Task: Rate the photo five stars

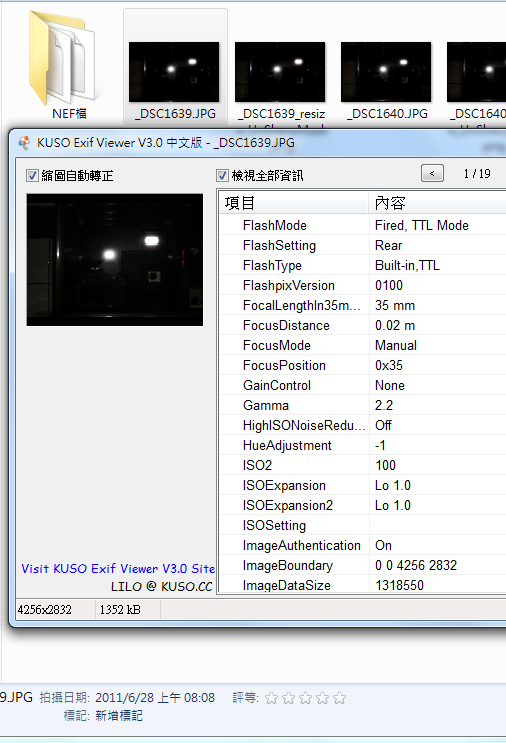Action: (x=340, y=698)
